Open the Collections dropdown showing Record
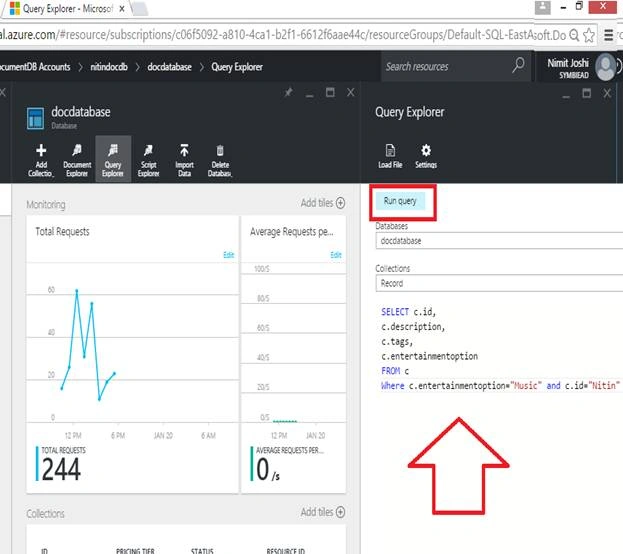Viewport: 623px width, 554px height. tap(499, 283)
